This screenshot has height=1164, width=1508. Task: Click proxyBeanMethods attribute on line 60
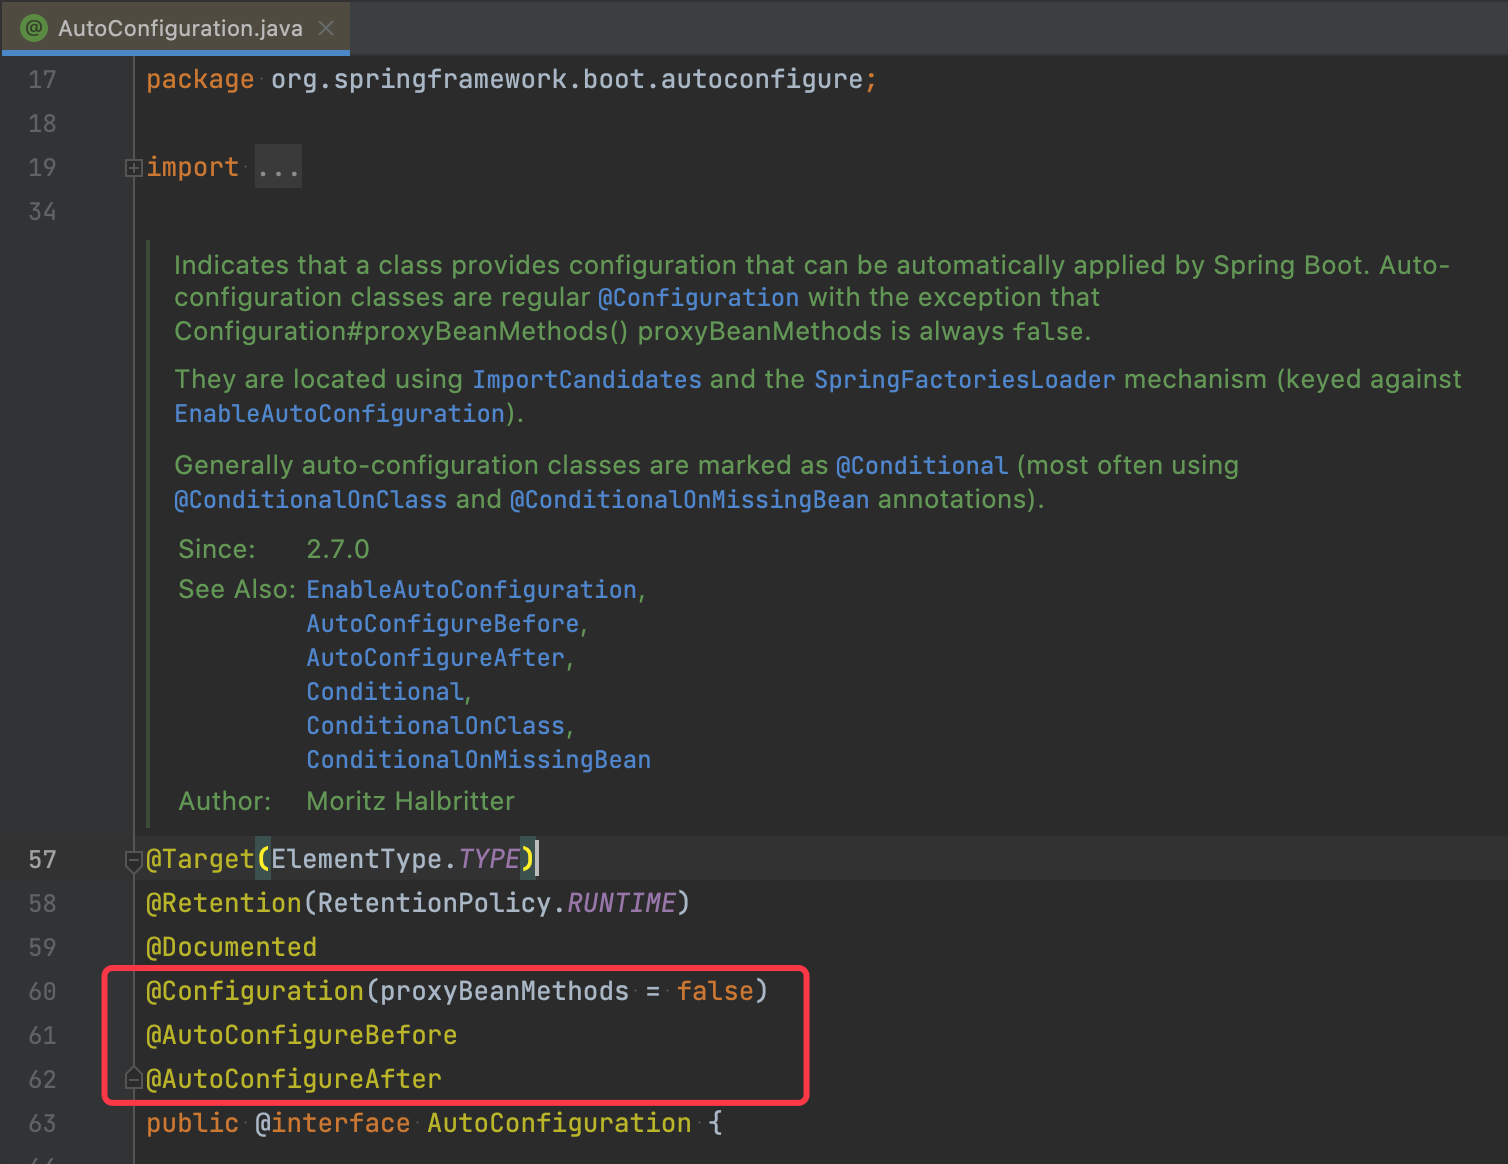504,991
